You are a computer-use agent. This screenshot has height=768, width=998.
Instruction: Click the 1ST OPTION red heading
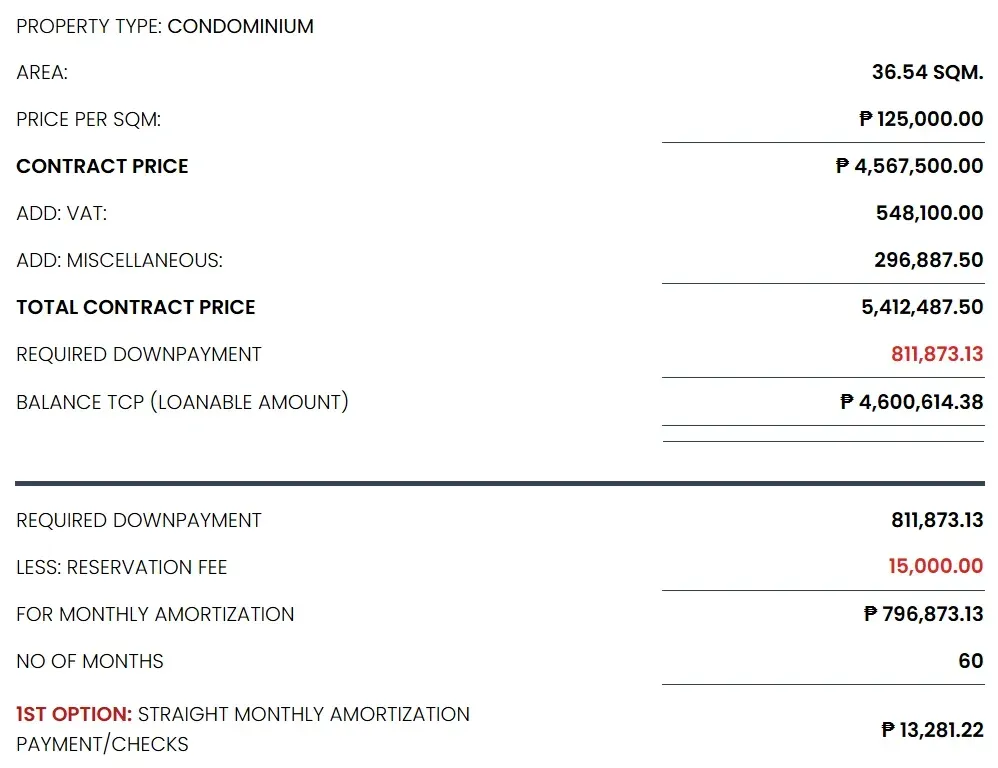click(74, 714)
